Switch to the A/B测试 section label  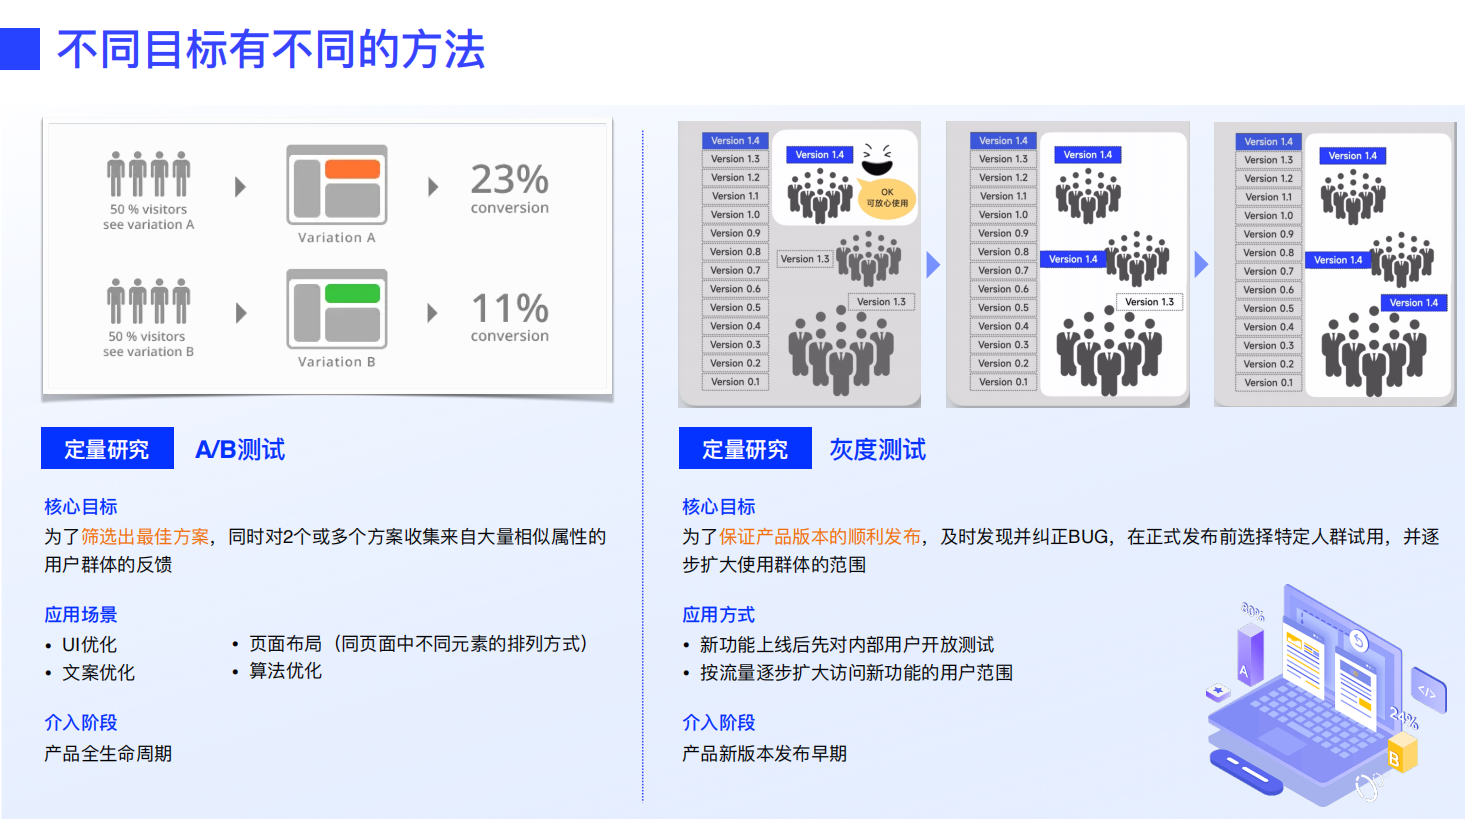click(241, 448)
